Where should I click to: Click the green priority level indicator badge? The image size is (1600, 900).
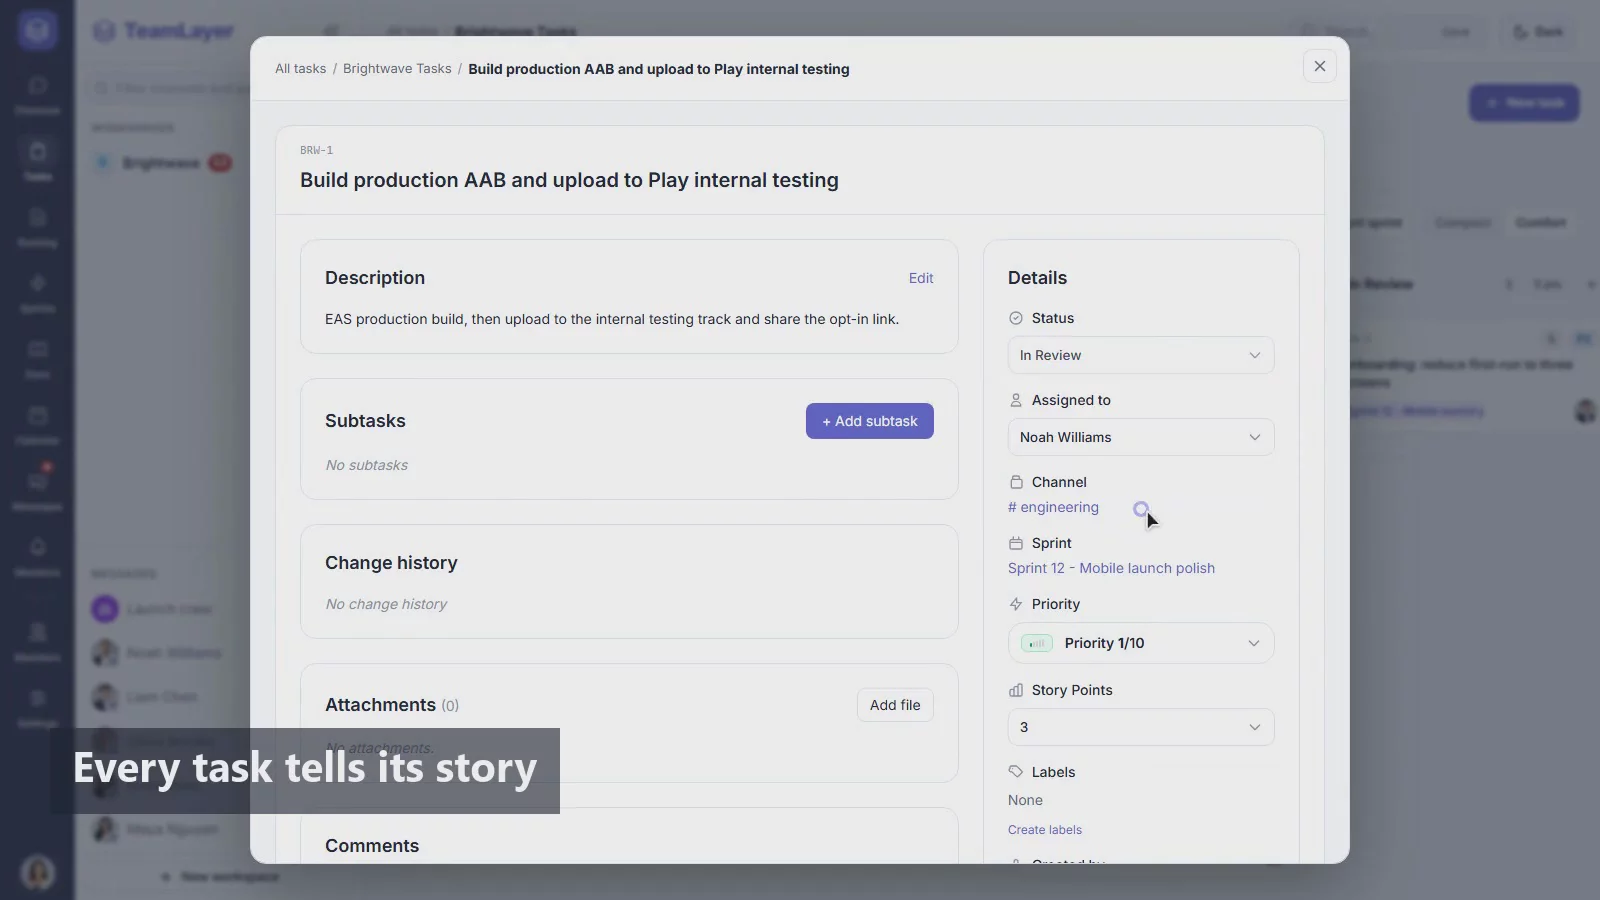point(1037,643)
